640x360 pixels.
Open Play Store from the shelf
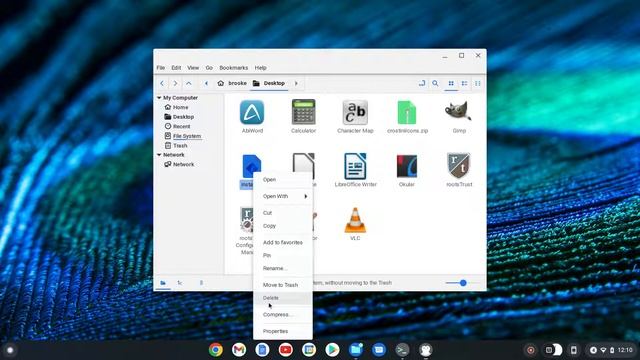pos(332,350)
